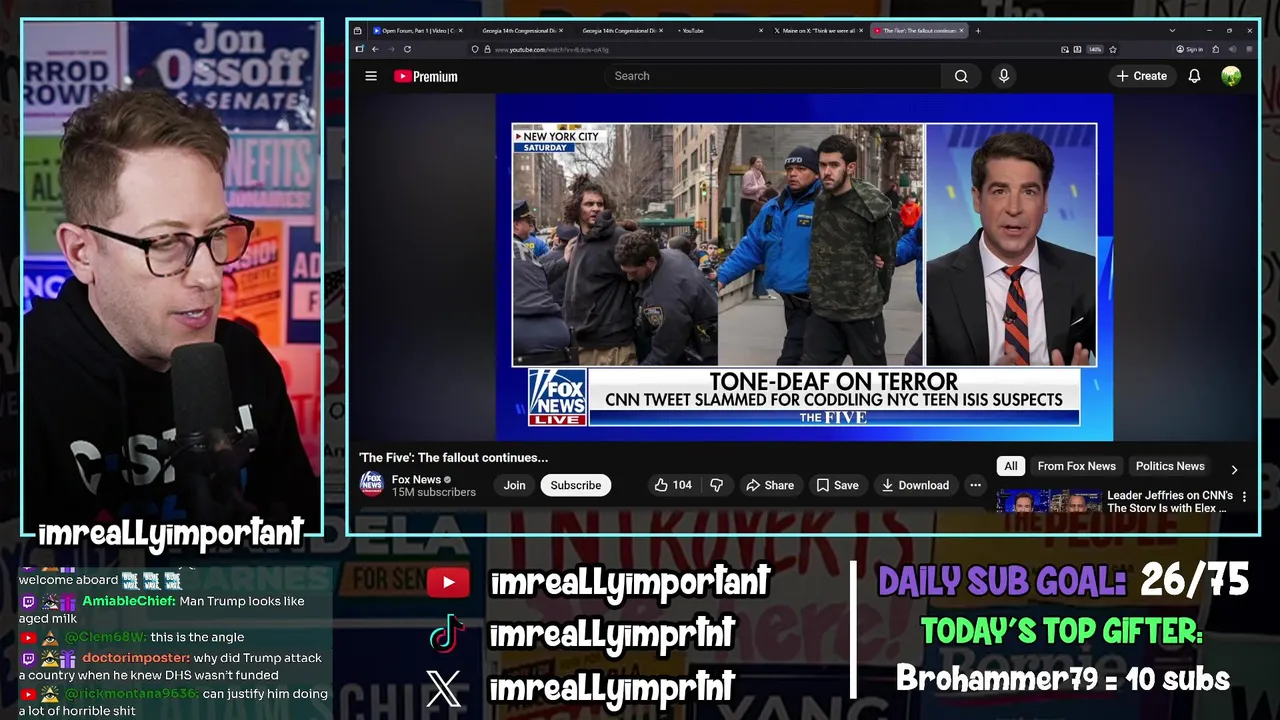
Task: Join the Fox News channel membership
Action: pos(514,485)
